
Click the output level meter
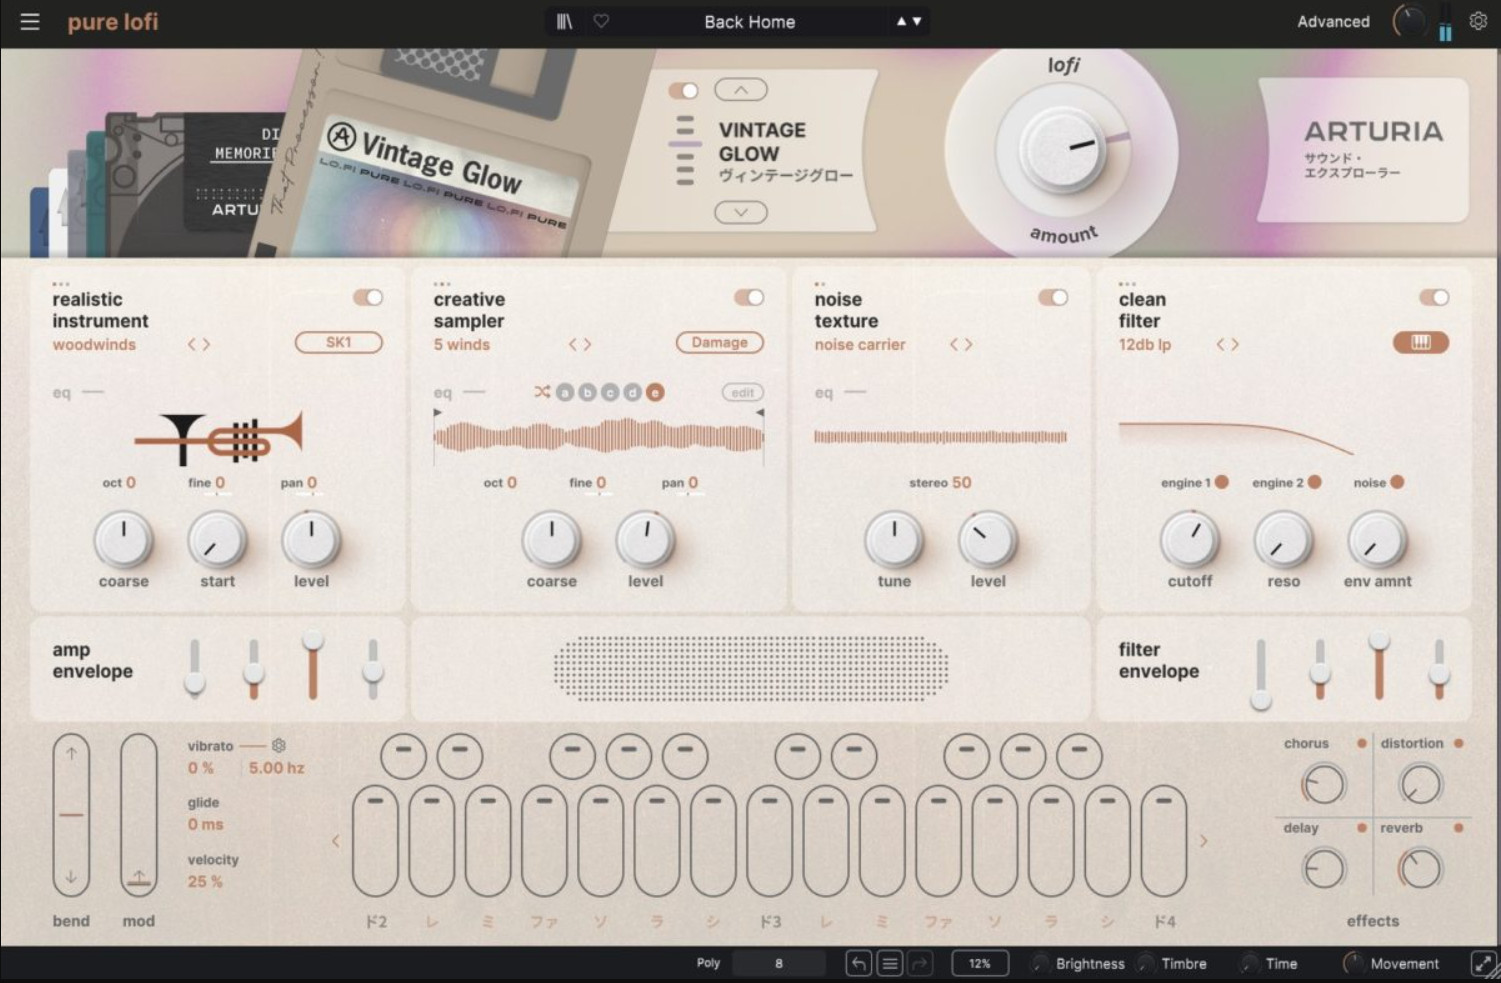(x=1445, y=22)
